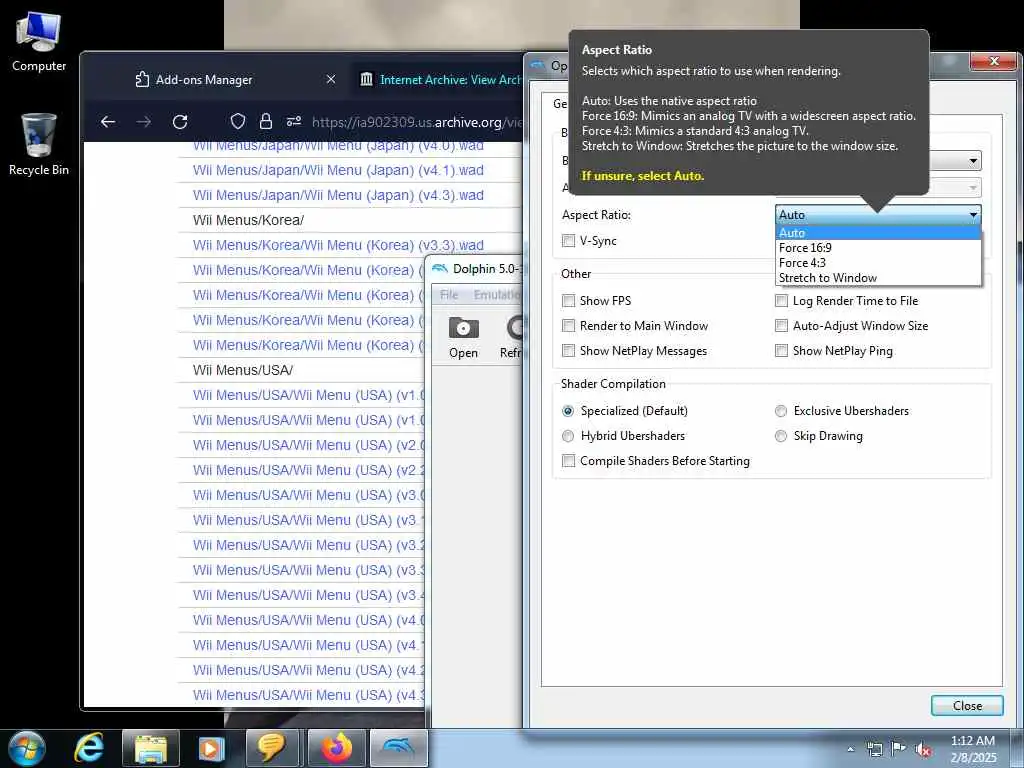Open Wii Menu (USA) (v3.3 link

(308, 570)
